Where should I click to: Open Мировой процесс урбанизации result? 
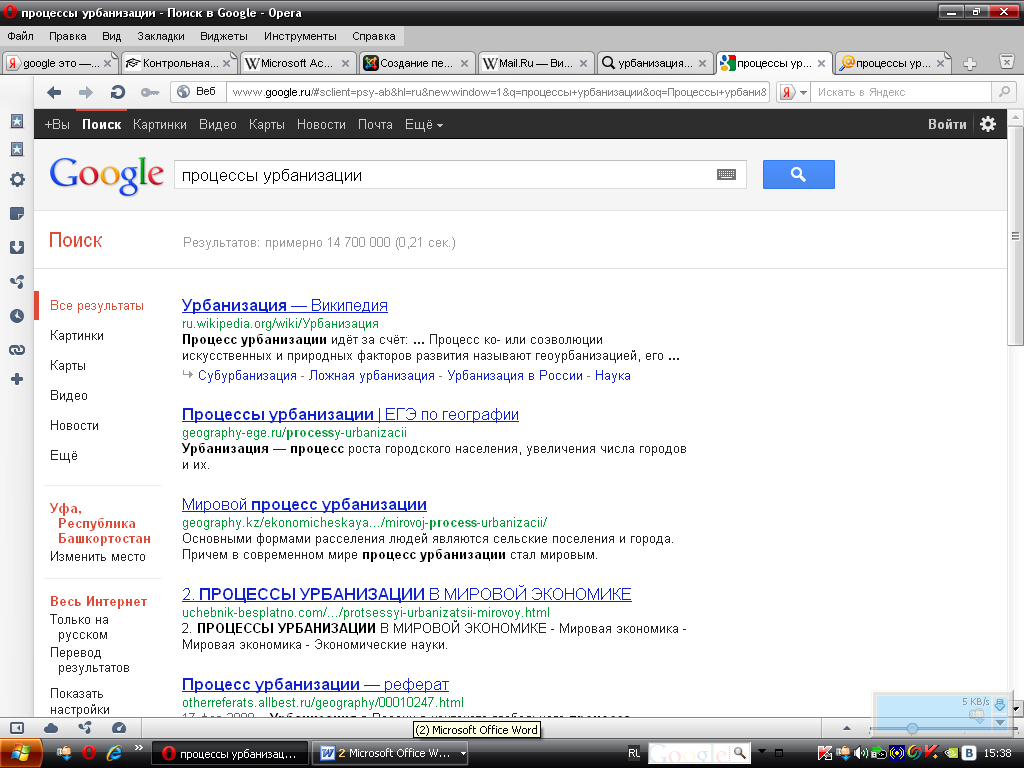(x=304, y=504)
